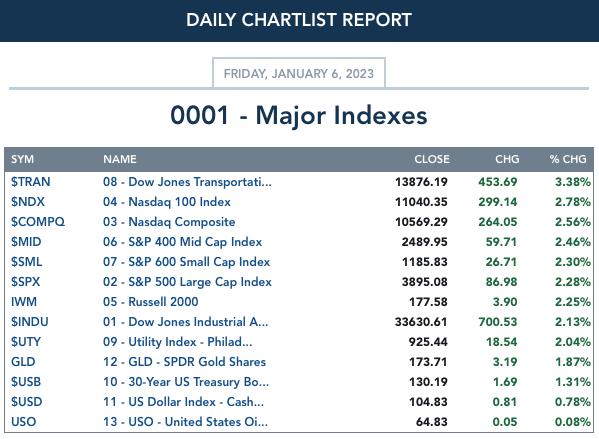
Task: Sort by the CLOSE column header
Action: [x=432, y=159]
